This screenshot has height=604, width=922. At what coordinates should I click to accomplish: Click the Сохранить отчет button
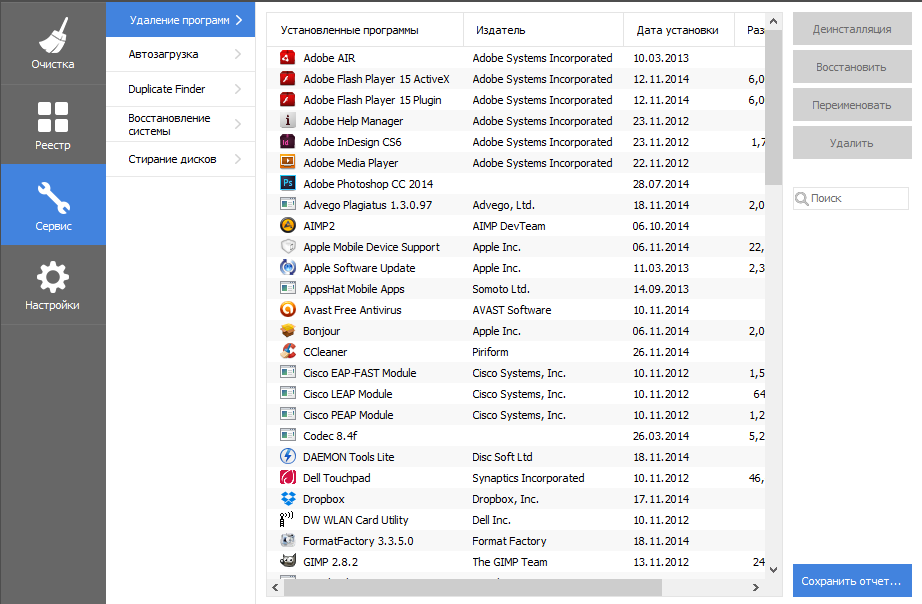[852, 581]
